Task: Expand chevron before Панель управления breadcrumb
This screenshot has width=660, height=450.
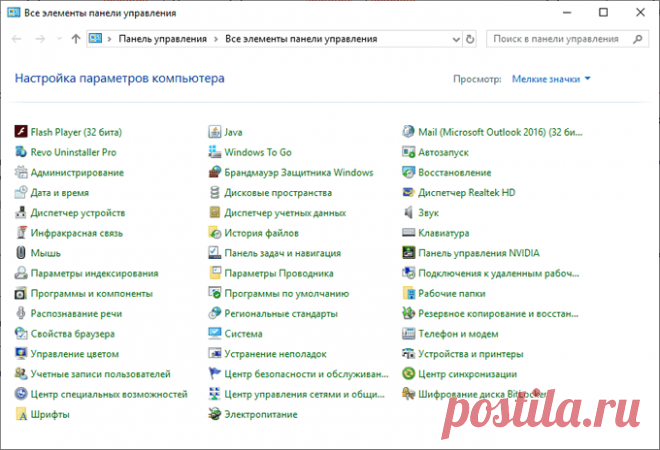Action: click(x=109, y=39)
